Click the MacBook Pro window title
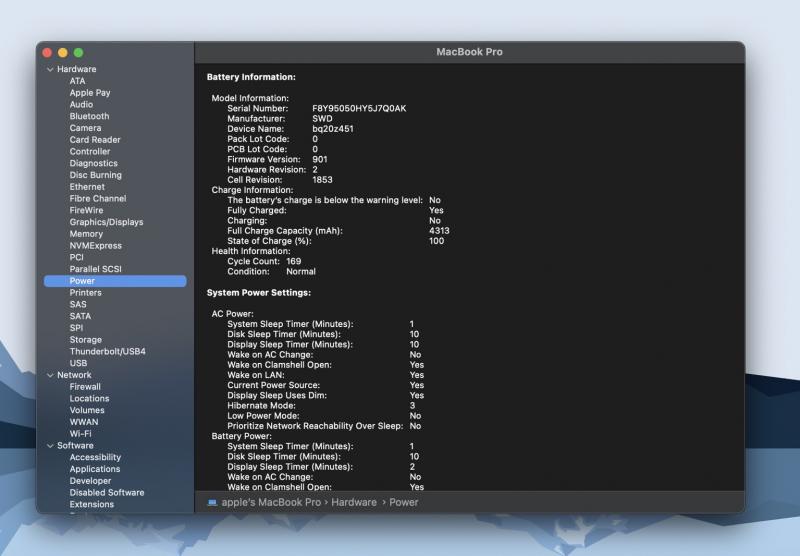800x556 pixels. click(469, 52)
